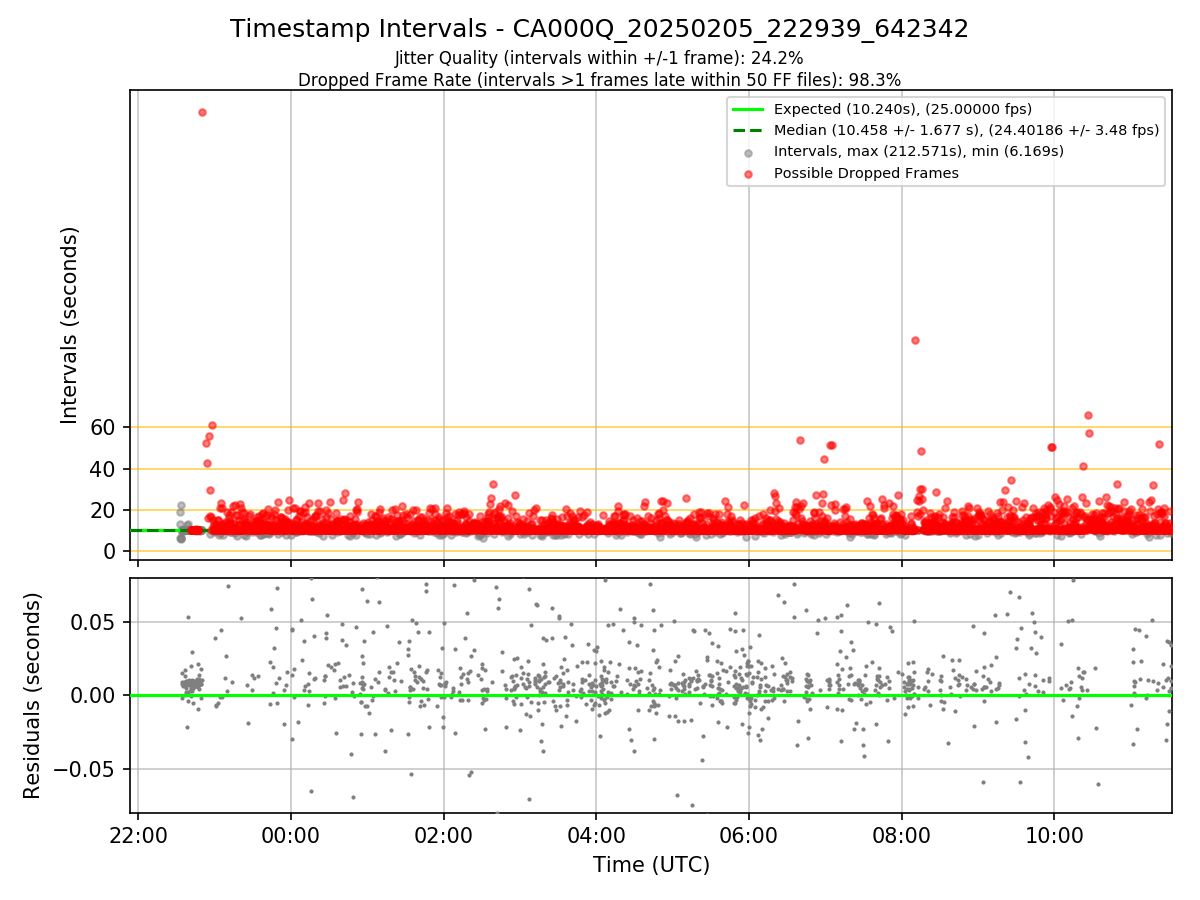Click the highest red outlier point near 22:50
Screen dimensions: 1200x900
[202, 112]
